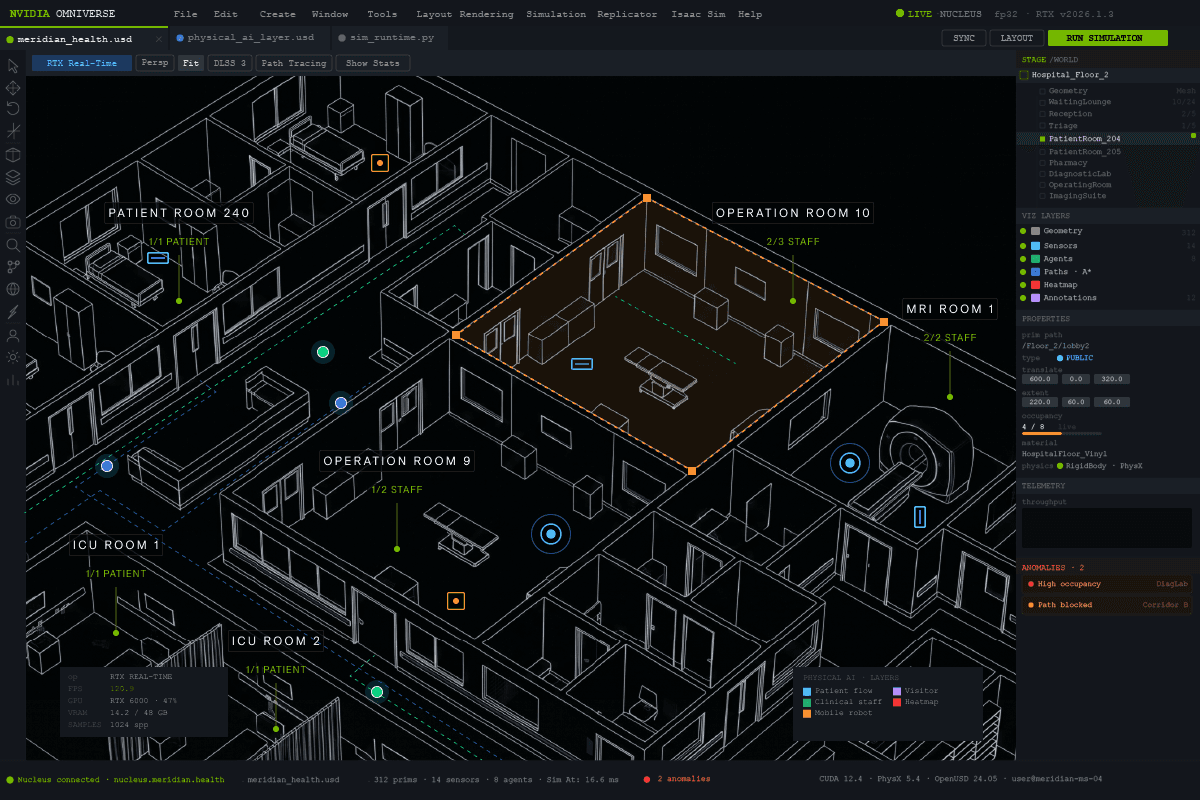Toggle the Heatmap layer visibility dot
This screenshot has width=1200, height=800.
pos(1023,285)
